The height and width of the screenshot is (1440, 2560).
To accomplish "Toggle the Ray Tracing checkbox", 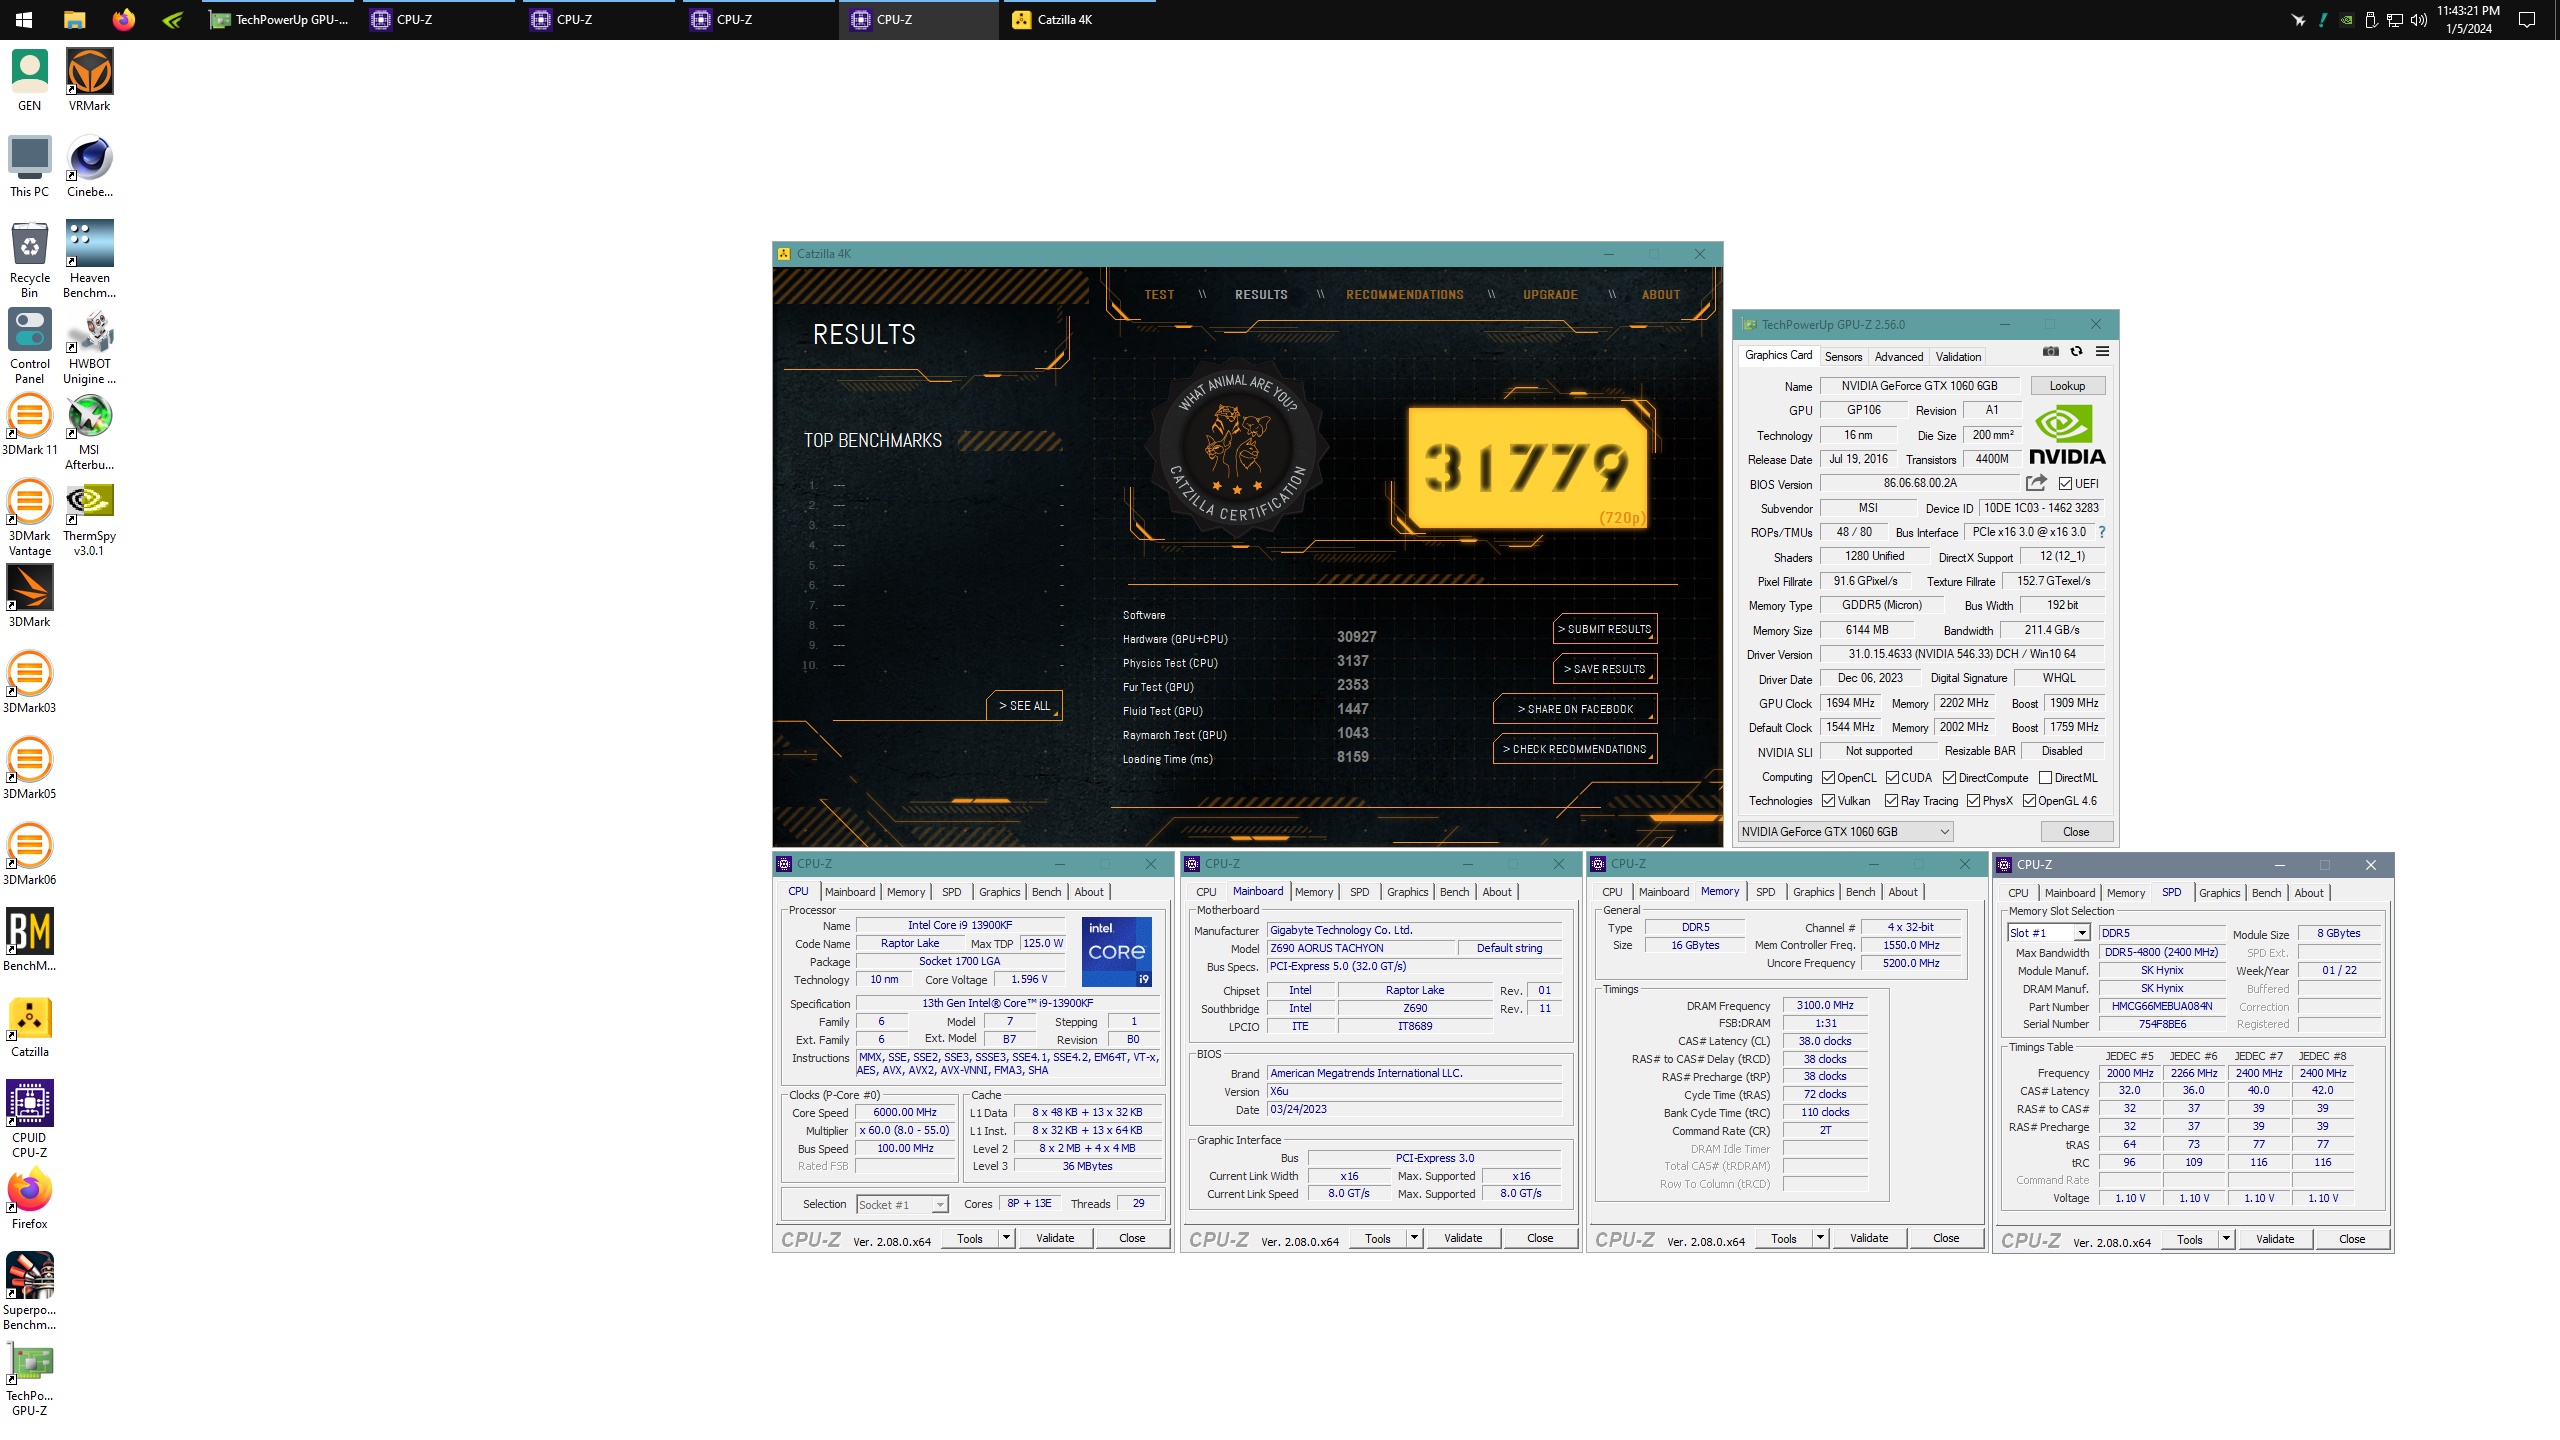I will tap(1892, 801).
